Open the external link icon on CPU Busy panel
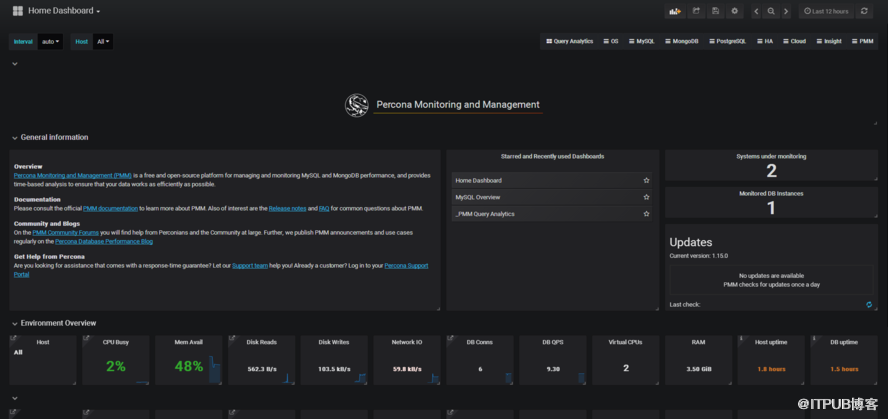Image resolution: width=888 pixels, height=419 pixels. point(86,339)
